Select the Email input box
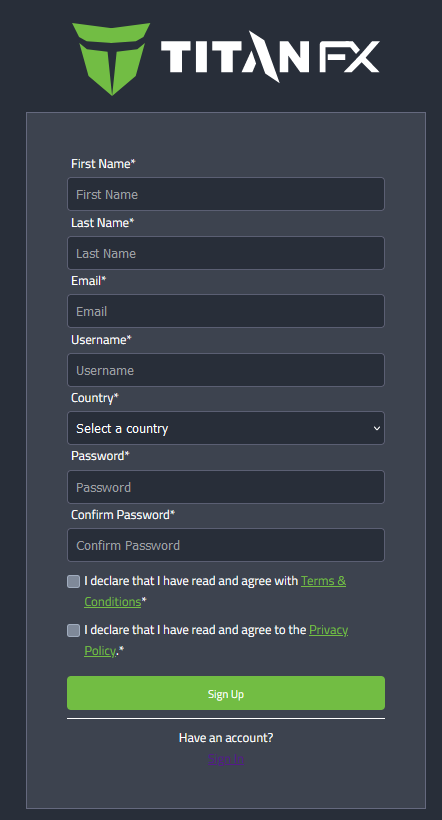This screenshot has height=820, width=442. pos(226,311)
